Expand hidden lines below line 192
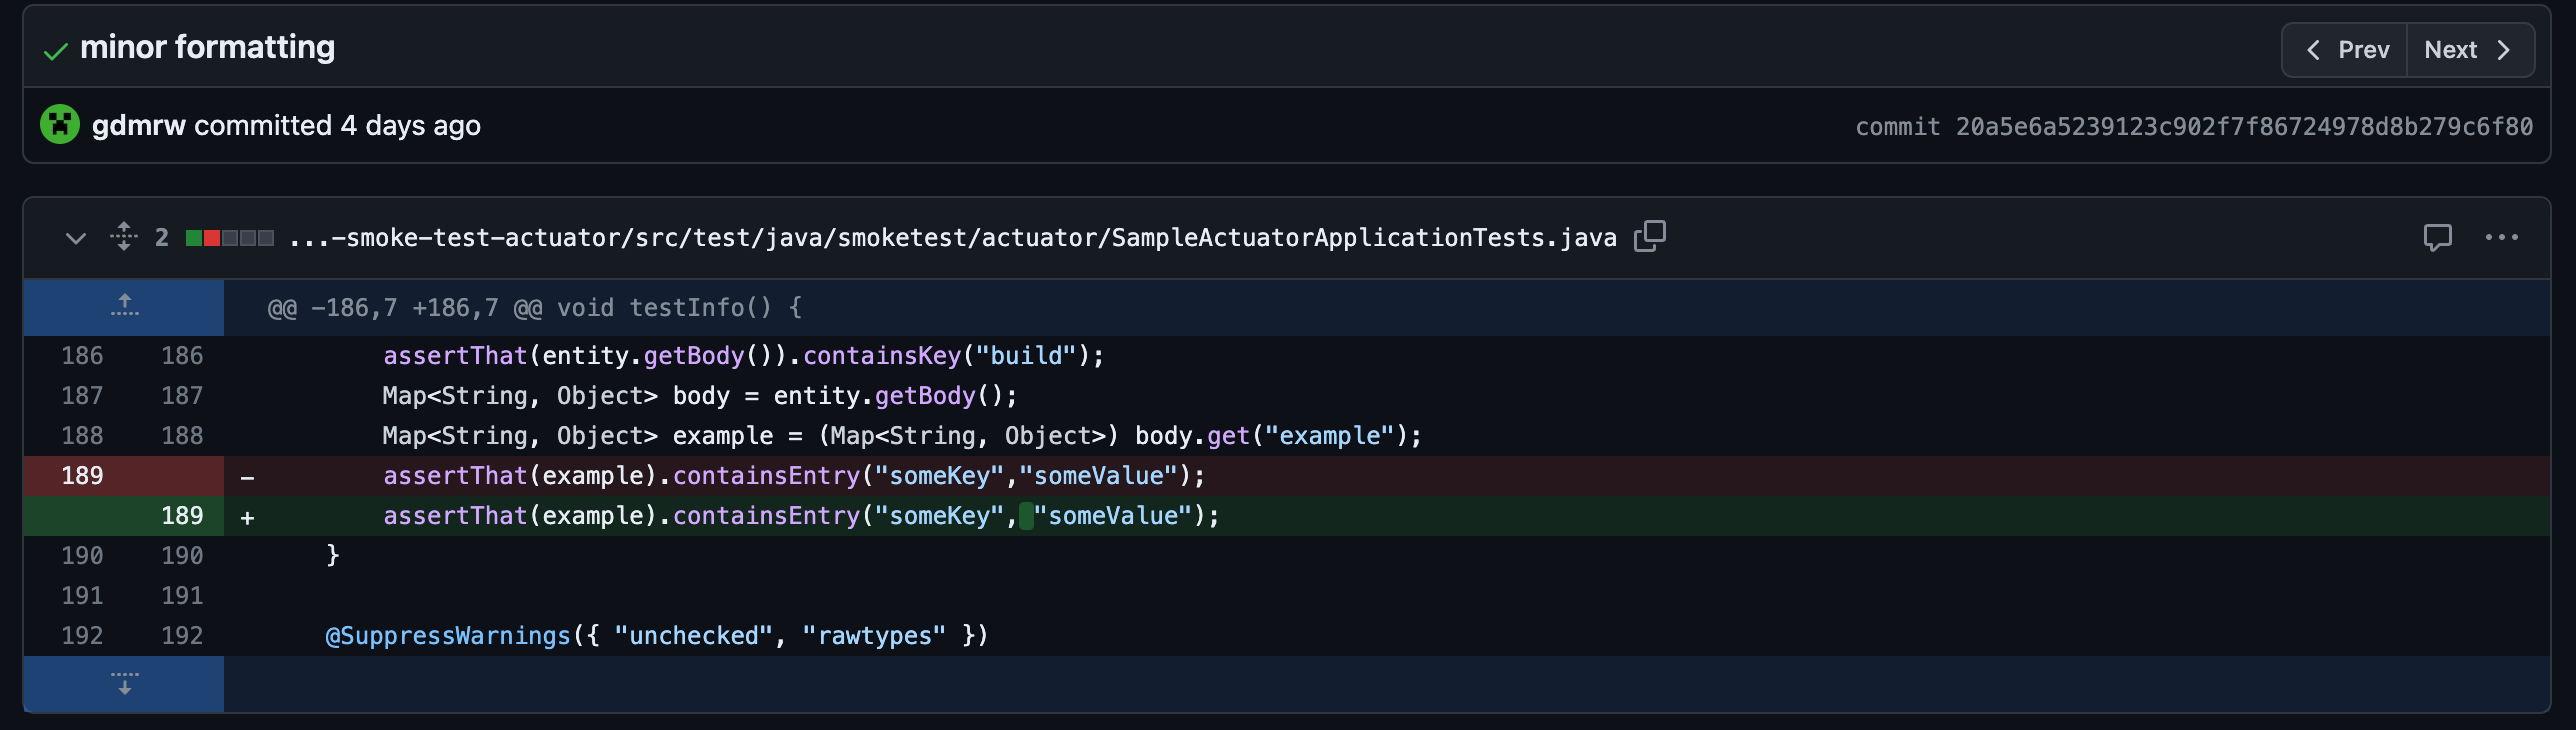This screenshot has height=730, width=2576. 124,684
